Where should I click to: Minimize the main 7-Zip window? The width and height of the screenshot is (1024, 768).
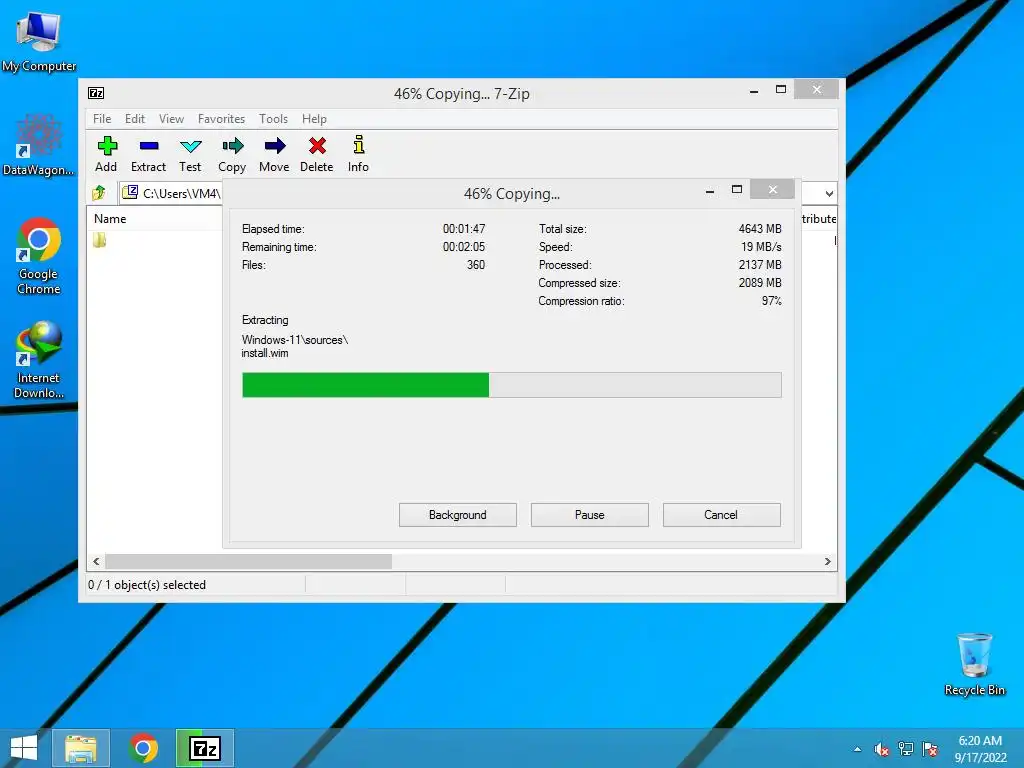[x=754, y=91]
